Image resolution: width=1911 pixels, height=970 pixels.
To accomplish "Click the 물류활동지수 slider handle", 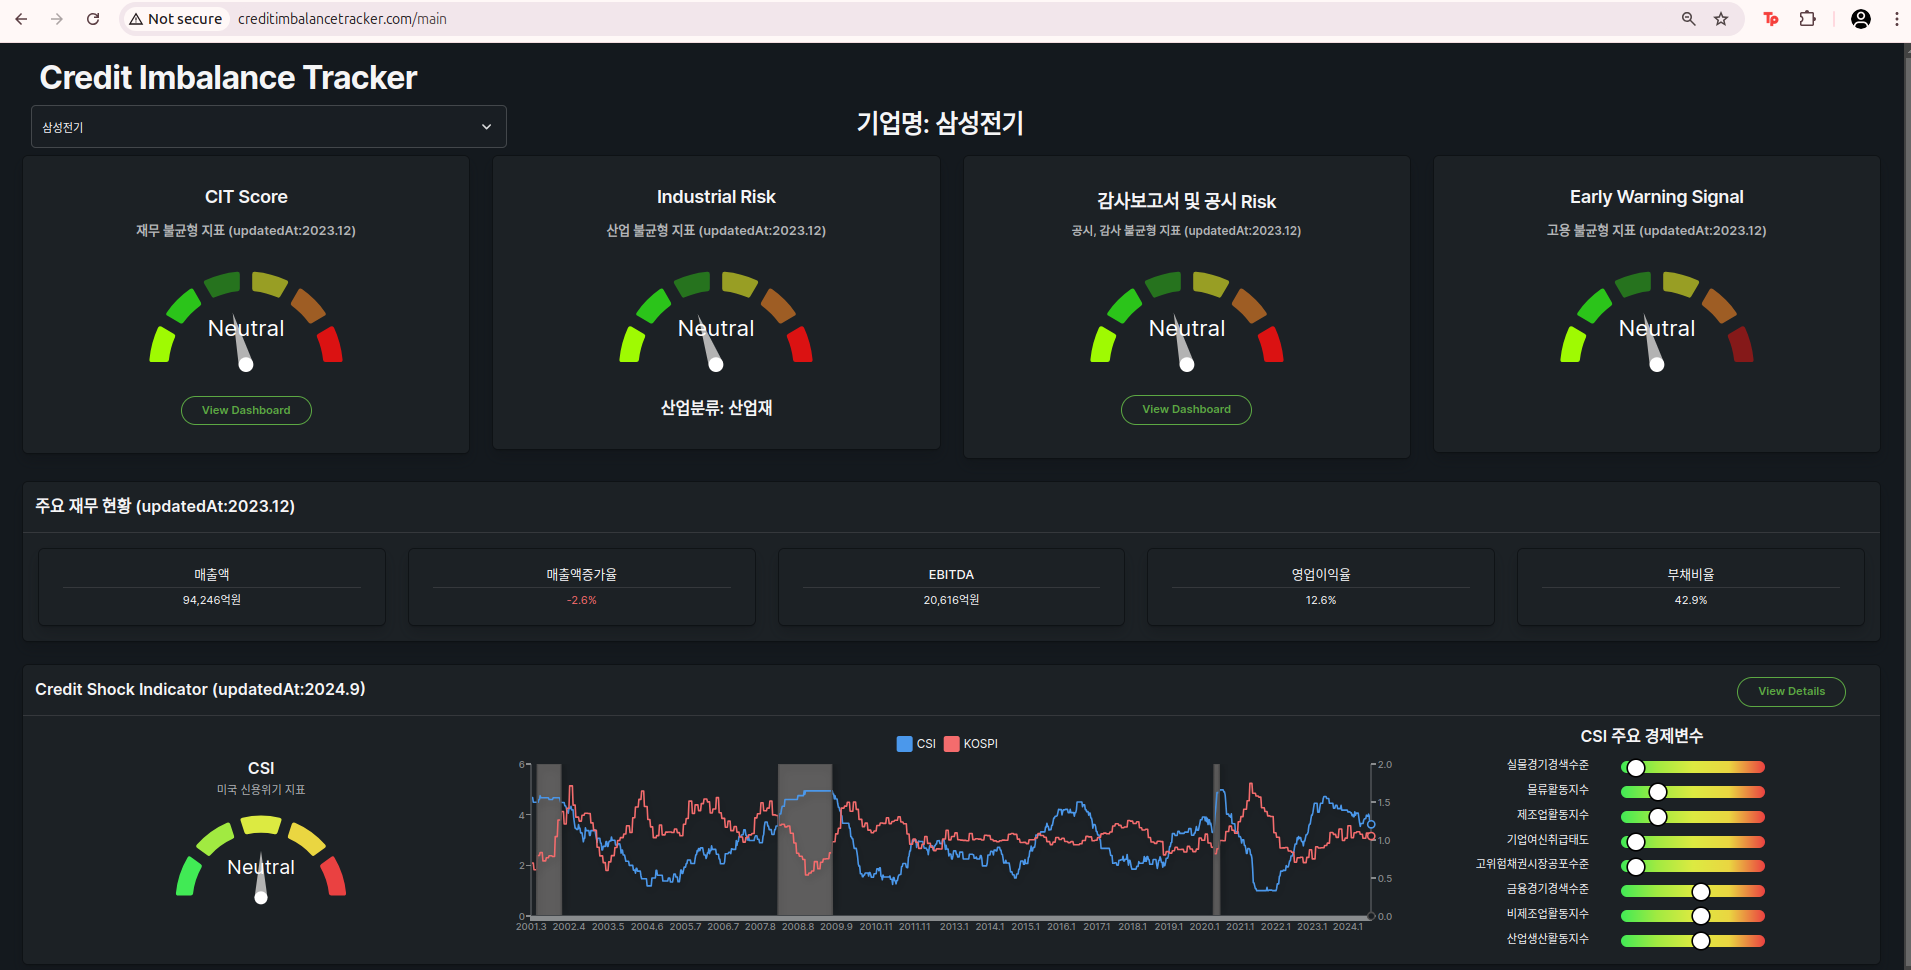I will (1658, 792).
